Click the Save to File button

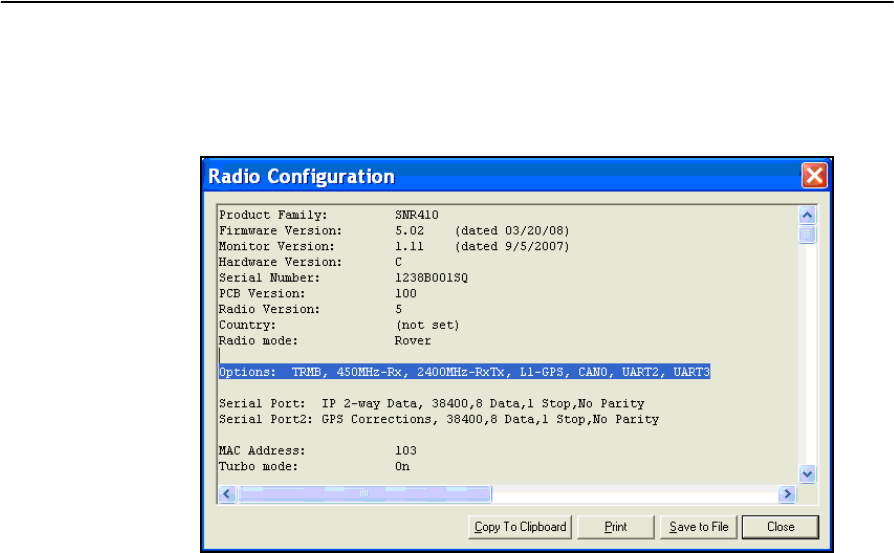pyautogui.click(x=699, y=527)
